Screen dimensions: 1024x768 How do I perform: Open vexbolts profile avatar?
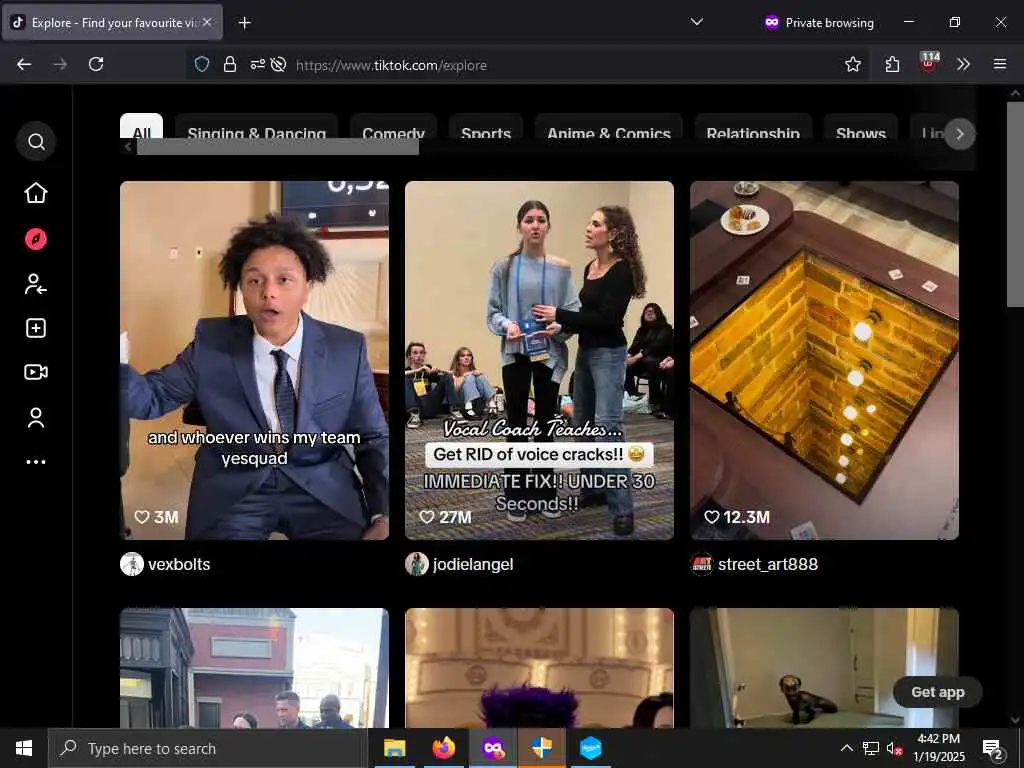coord(132,564)
